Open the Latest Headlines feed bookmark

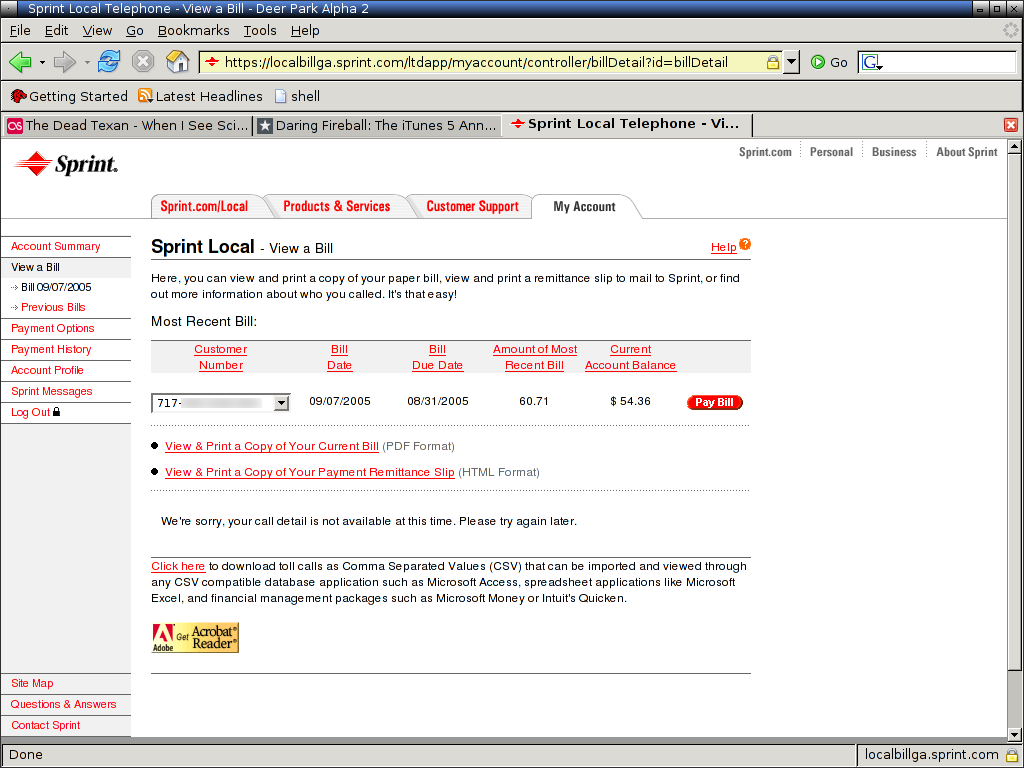click(200, 97)
